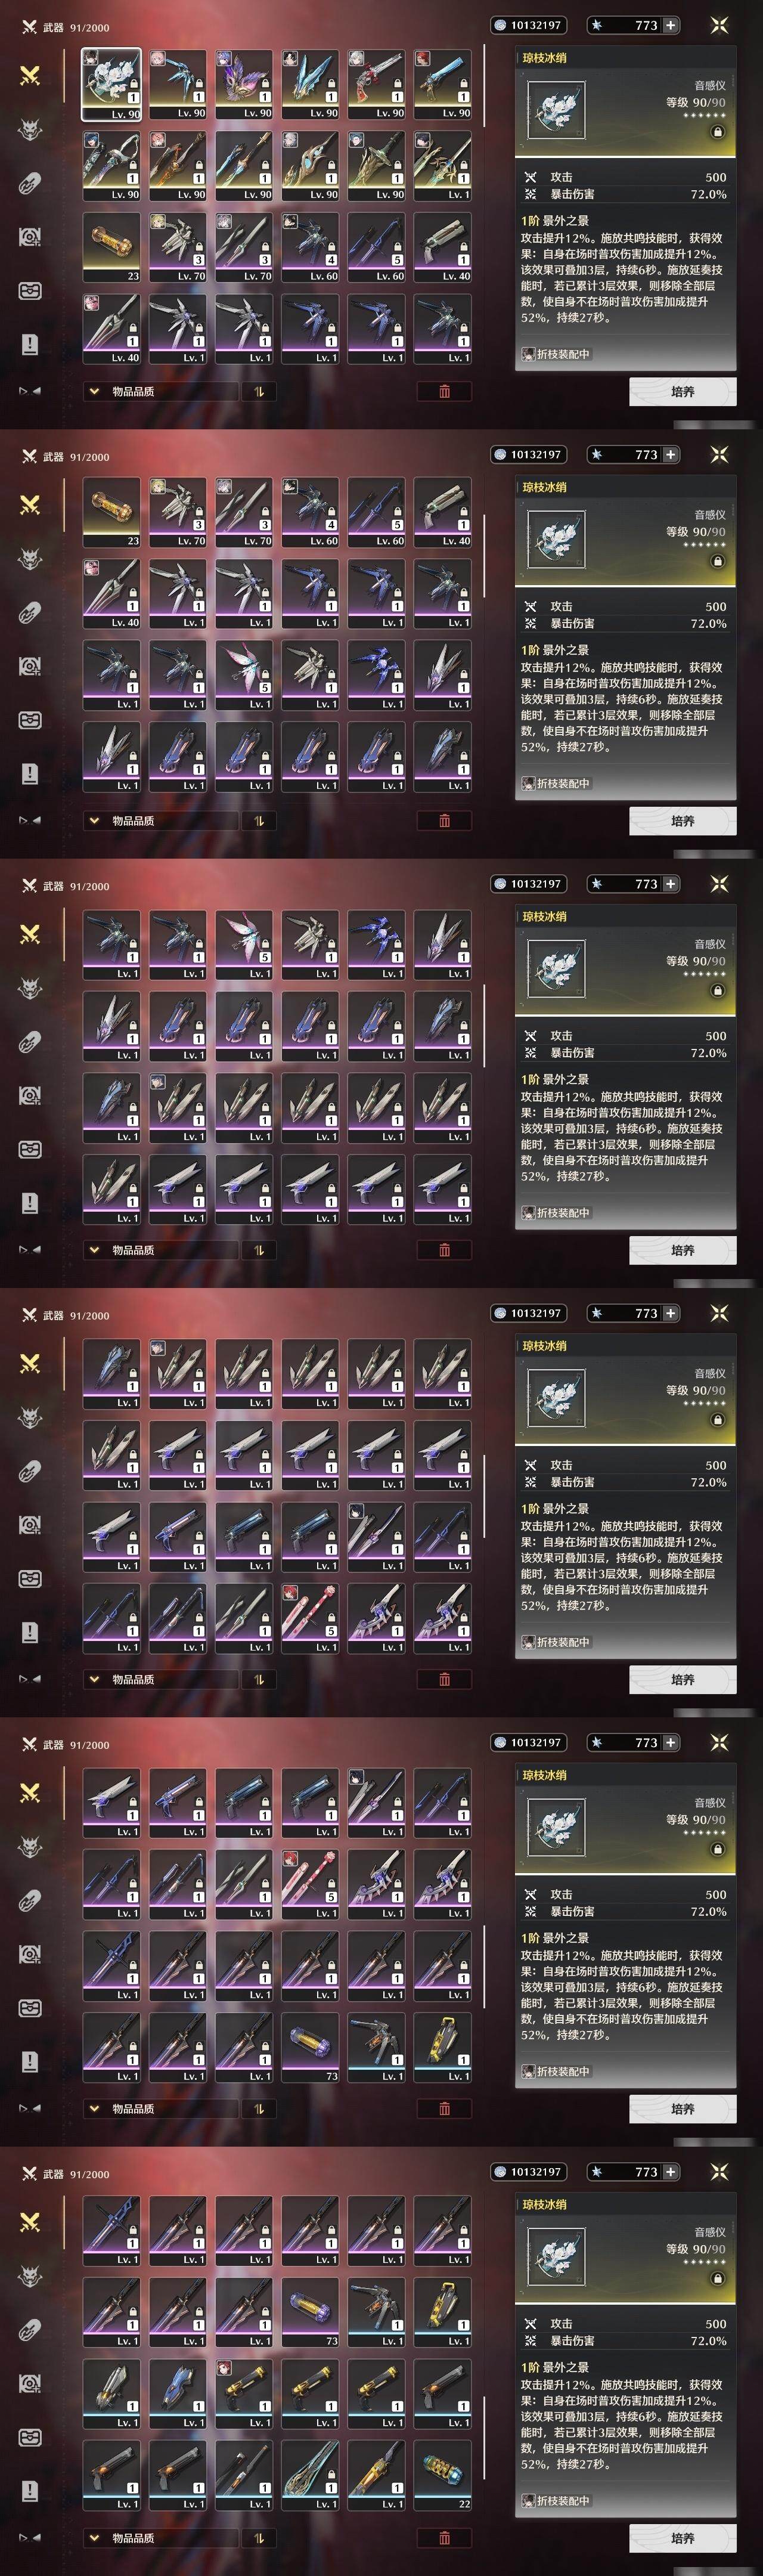Open the crossed-swords Weapons tab in bottom screenshot

point(30,2222)
